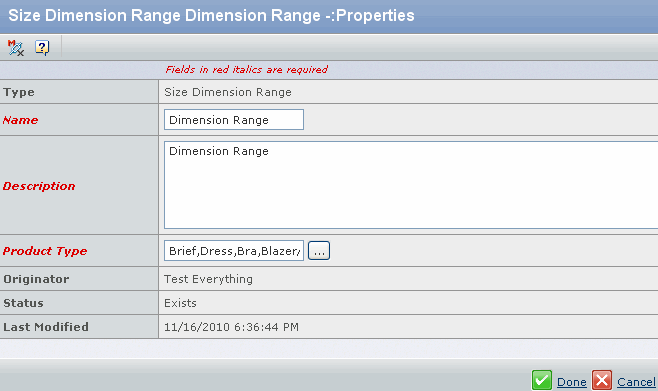Open the Product Type chooser ellipsis button
This screenshot has height=391, width=658.
click(319, 250)
